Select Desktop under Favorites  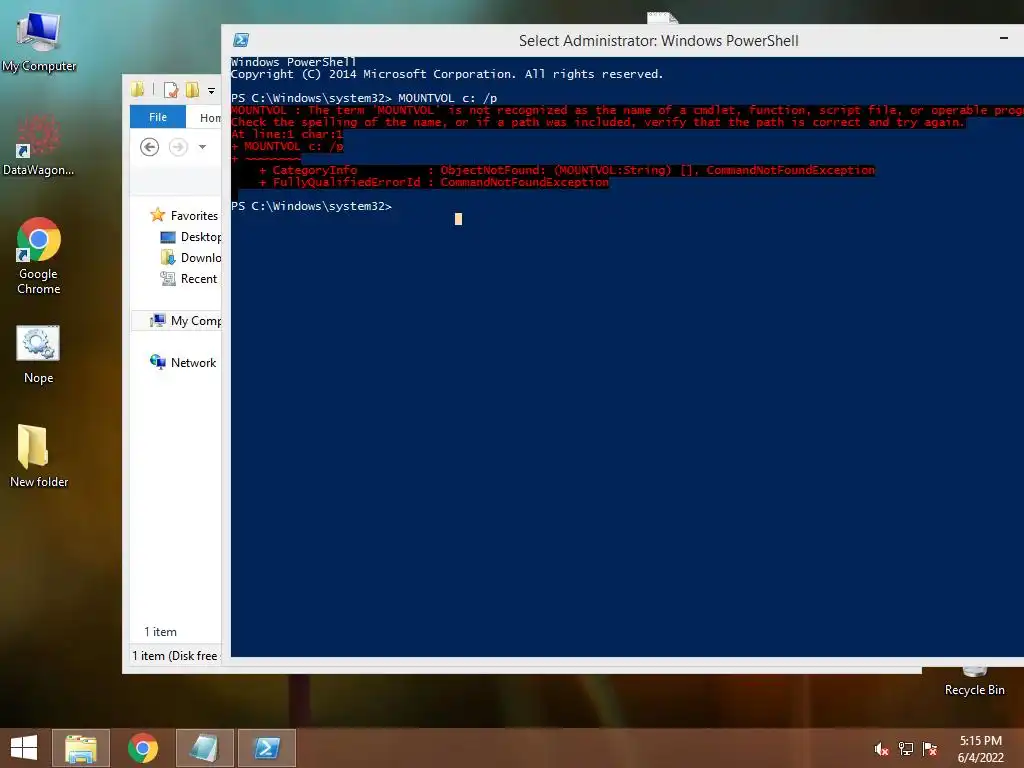click(191, 237)
